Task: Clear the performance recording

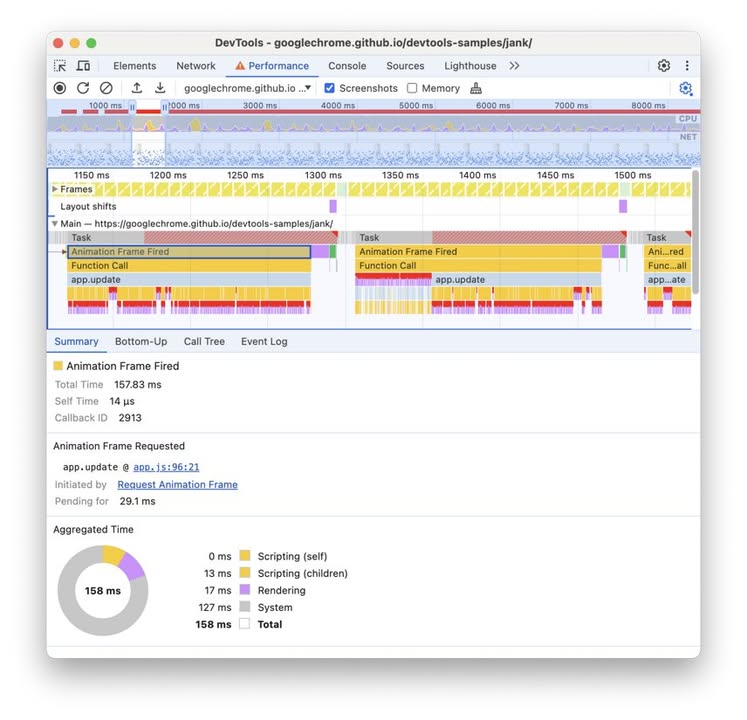Action: (x=106, y=88)
